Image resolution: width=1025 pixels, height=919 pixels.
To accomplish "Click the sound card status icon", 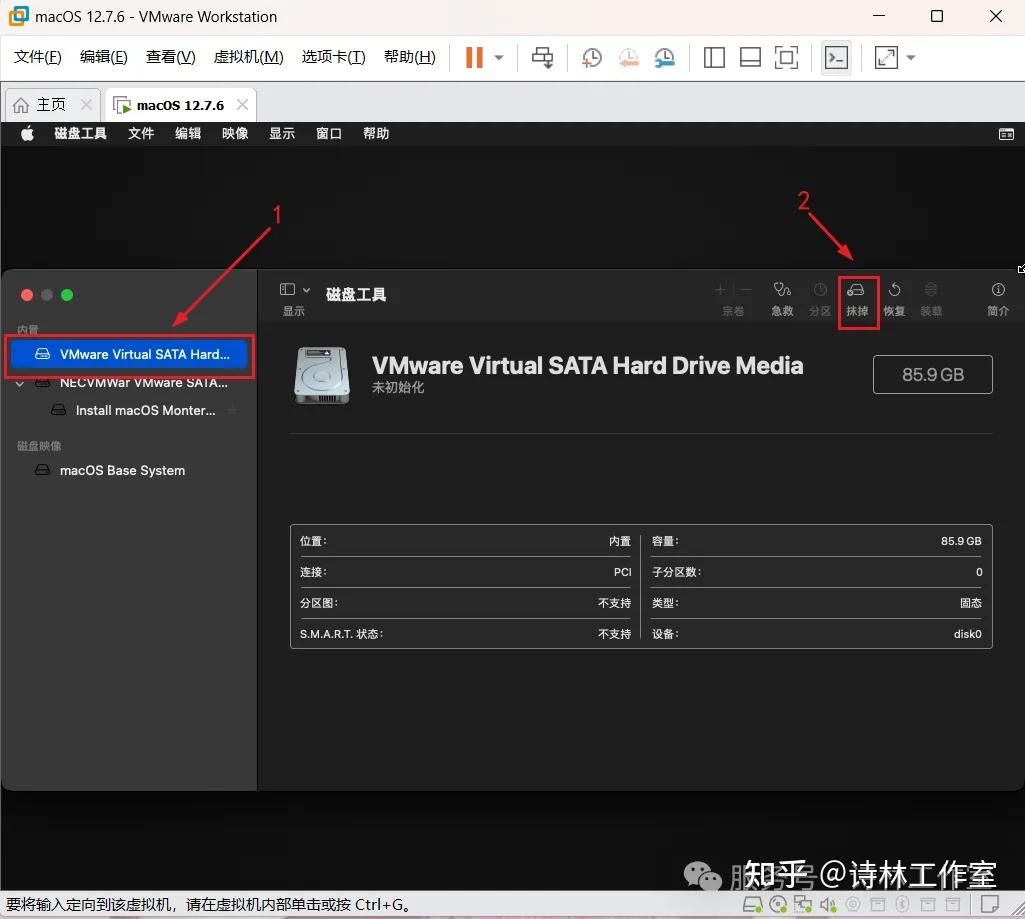I will 828,904.
